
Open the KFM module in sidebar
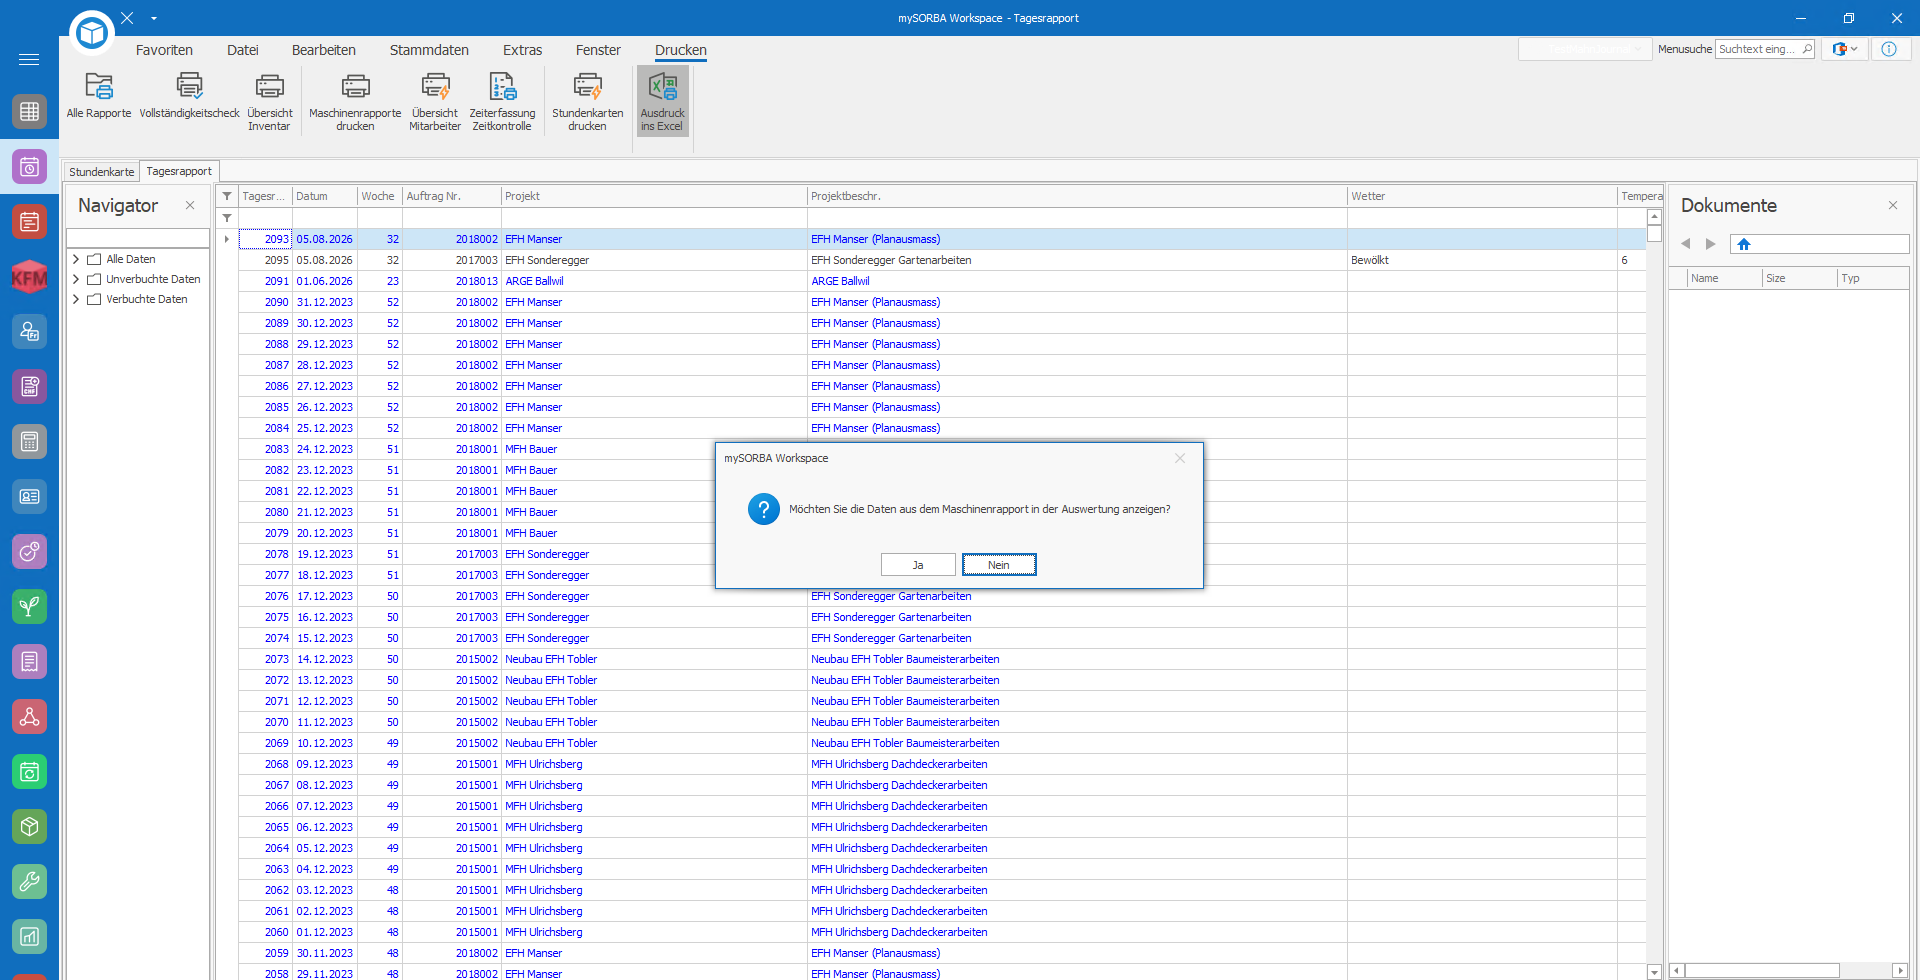tap(29, 276)
